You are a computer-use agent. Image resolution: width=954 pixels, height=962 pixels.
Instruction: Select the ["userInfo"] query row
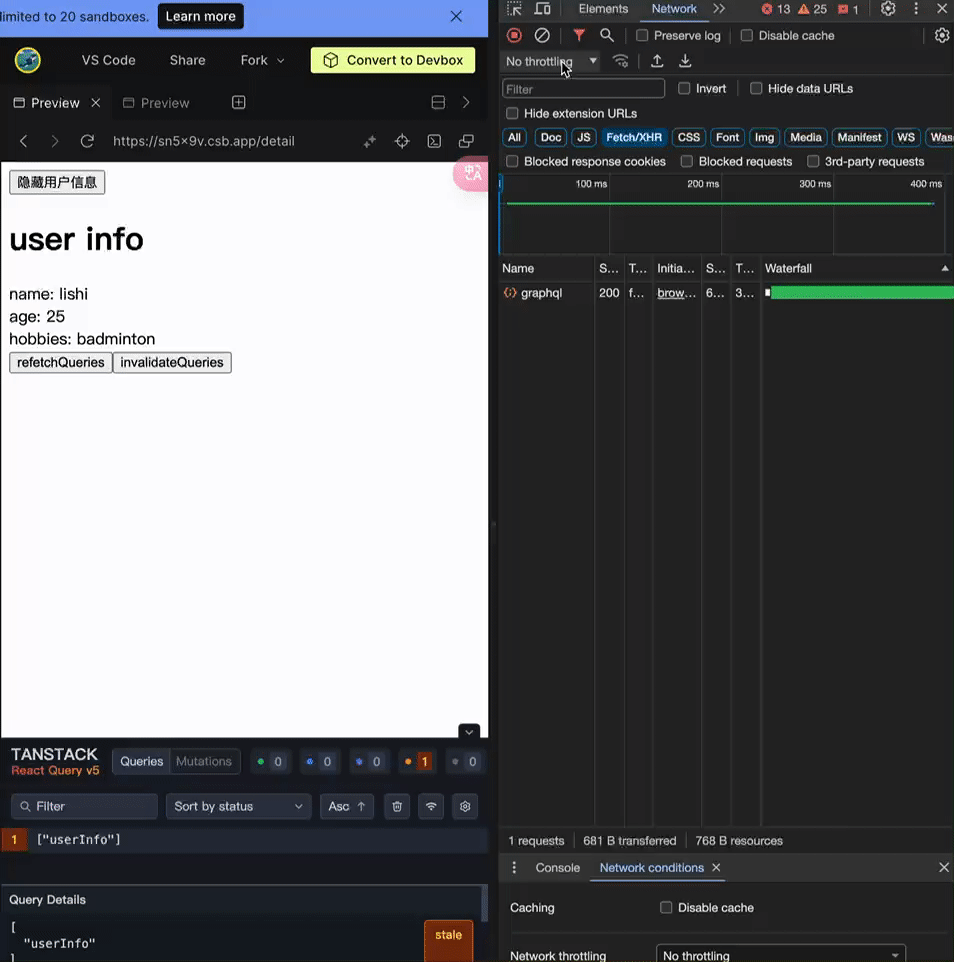point(244,839)
